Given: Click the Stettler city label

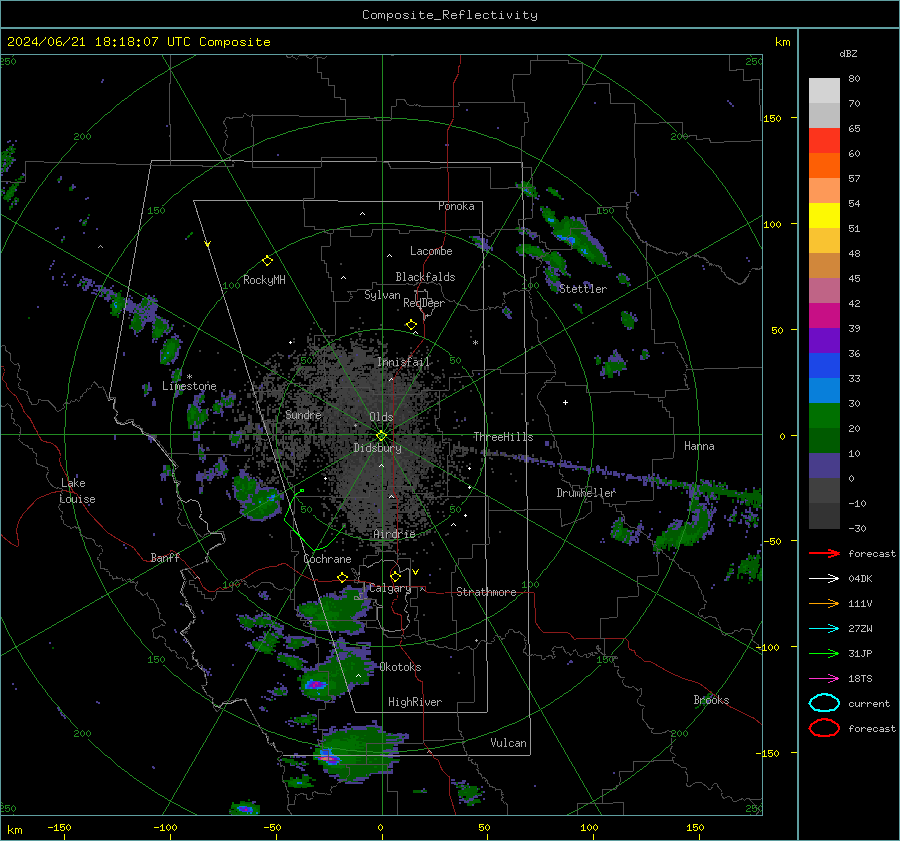Looking at the screenshot, I should pyautogui.click(x=583, y=289).
